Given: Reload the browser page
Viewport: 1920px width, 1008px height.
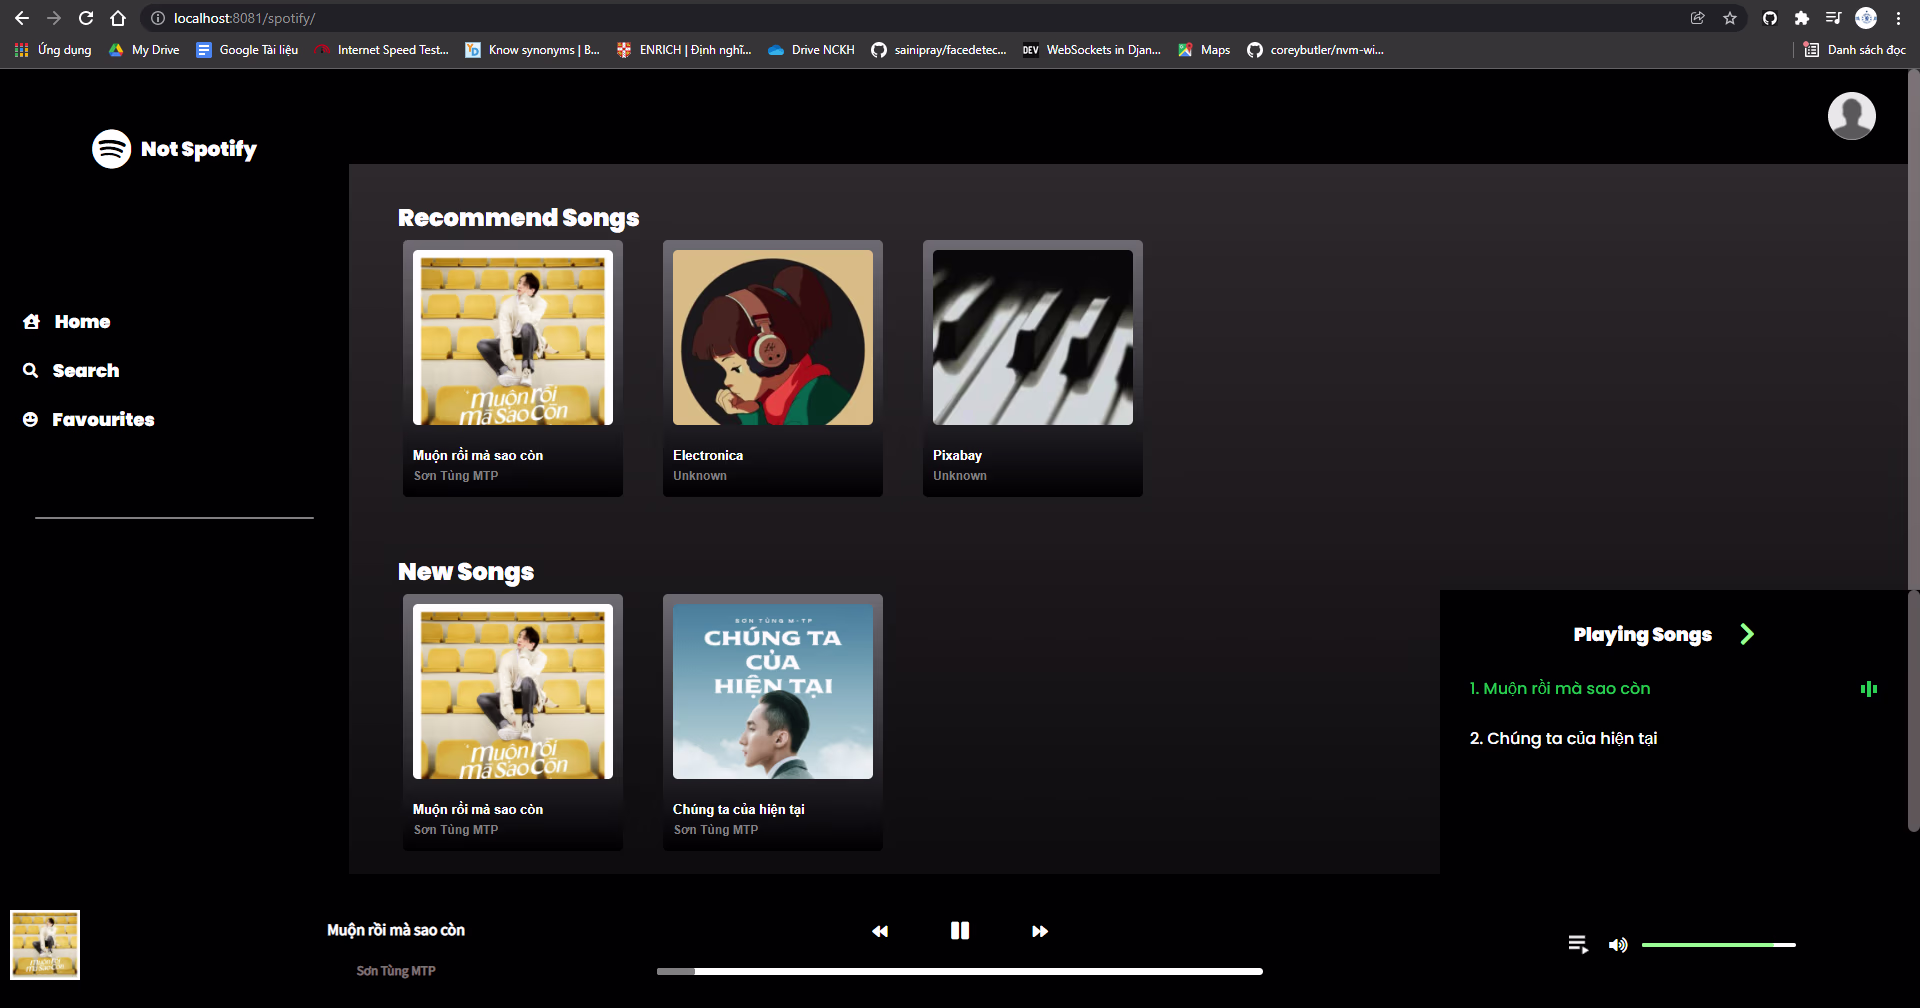Looking at the screenshot, I should [86, 18].
